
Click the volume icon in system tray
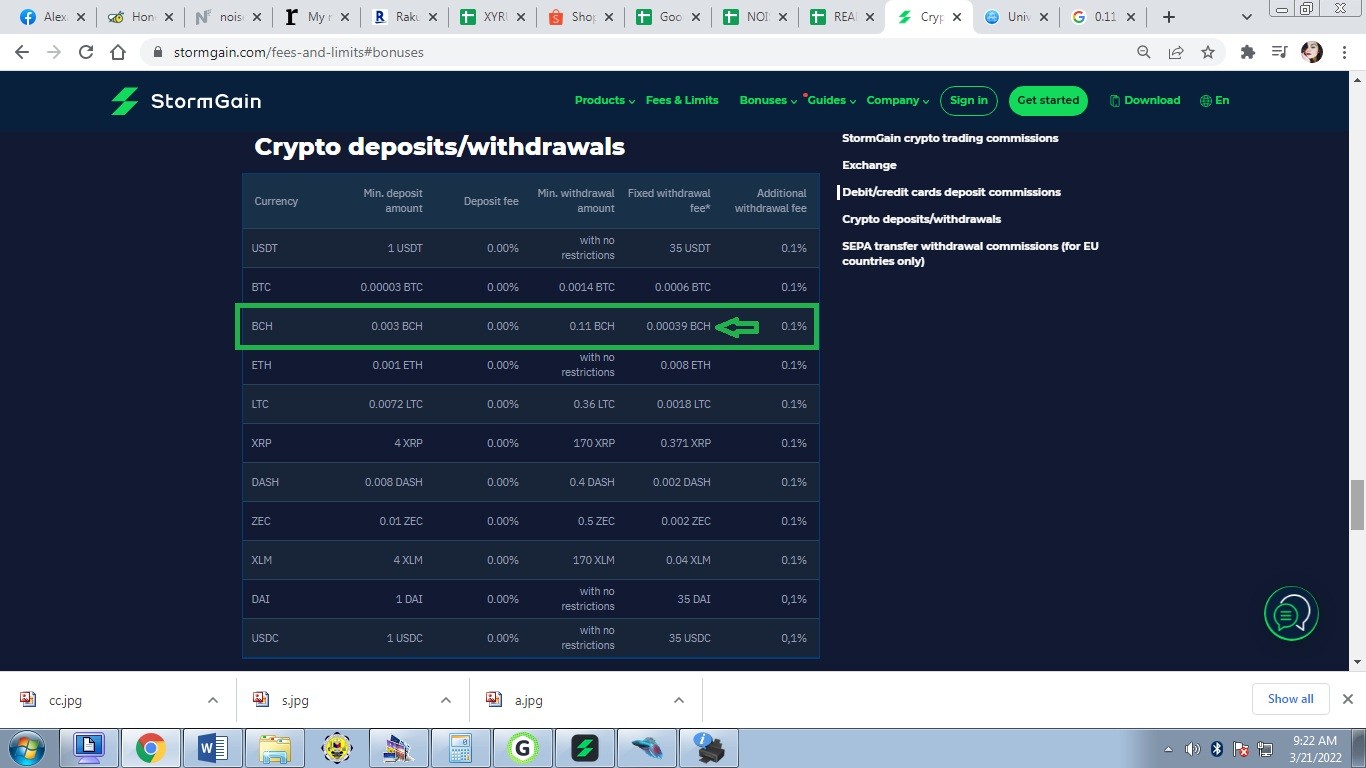[1192, 749]
